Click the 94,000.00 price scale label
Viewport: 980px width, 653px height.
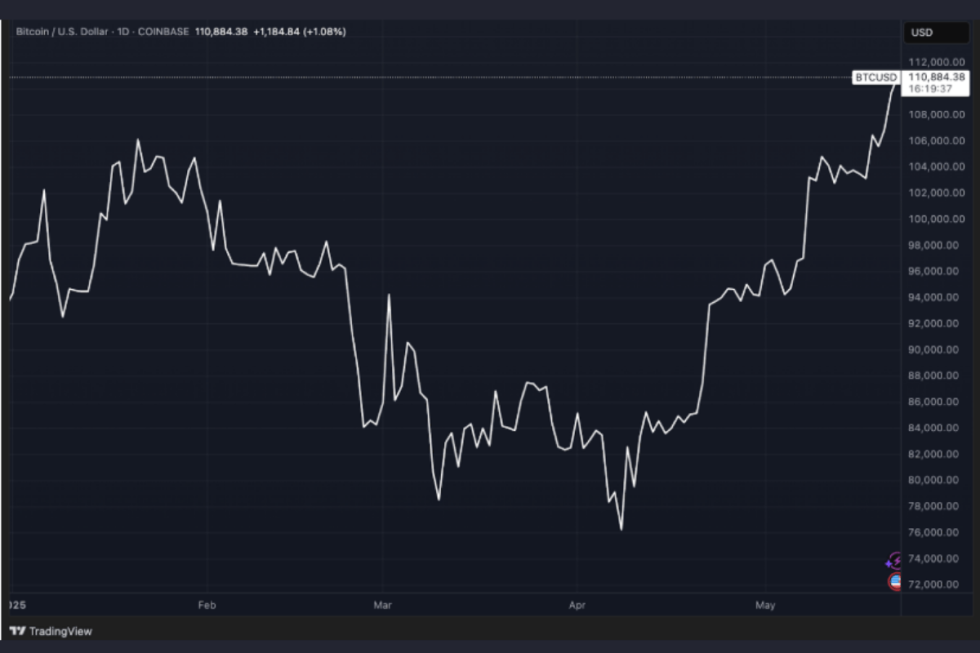click(x=933, y=297)
